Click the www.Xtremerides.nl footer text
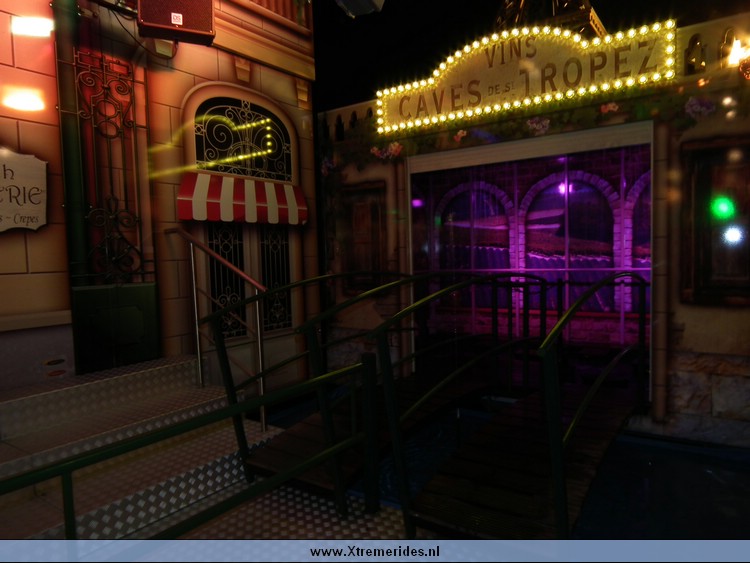 coord(375,552)
